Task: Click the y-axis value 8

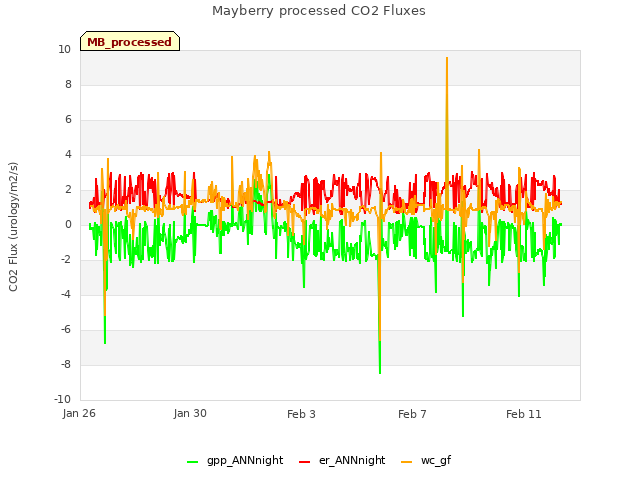Action: [x=68, y=84]
